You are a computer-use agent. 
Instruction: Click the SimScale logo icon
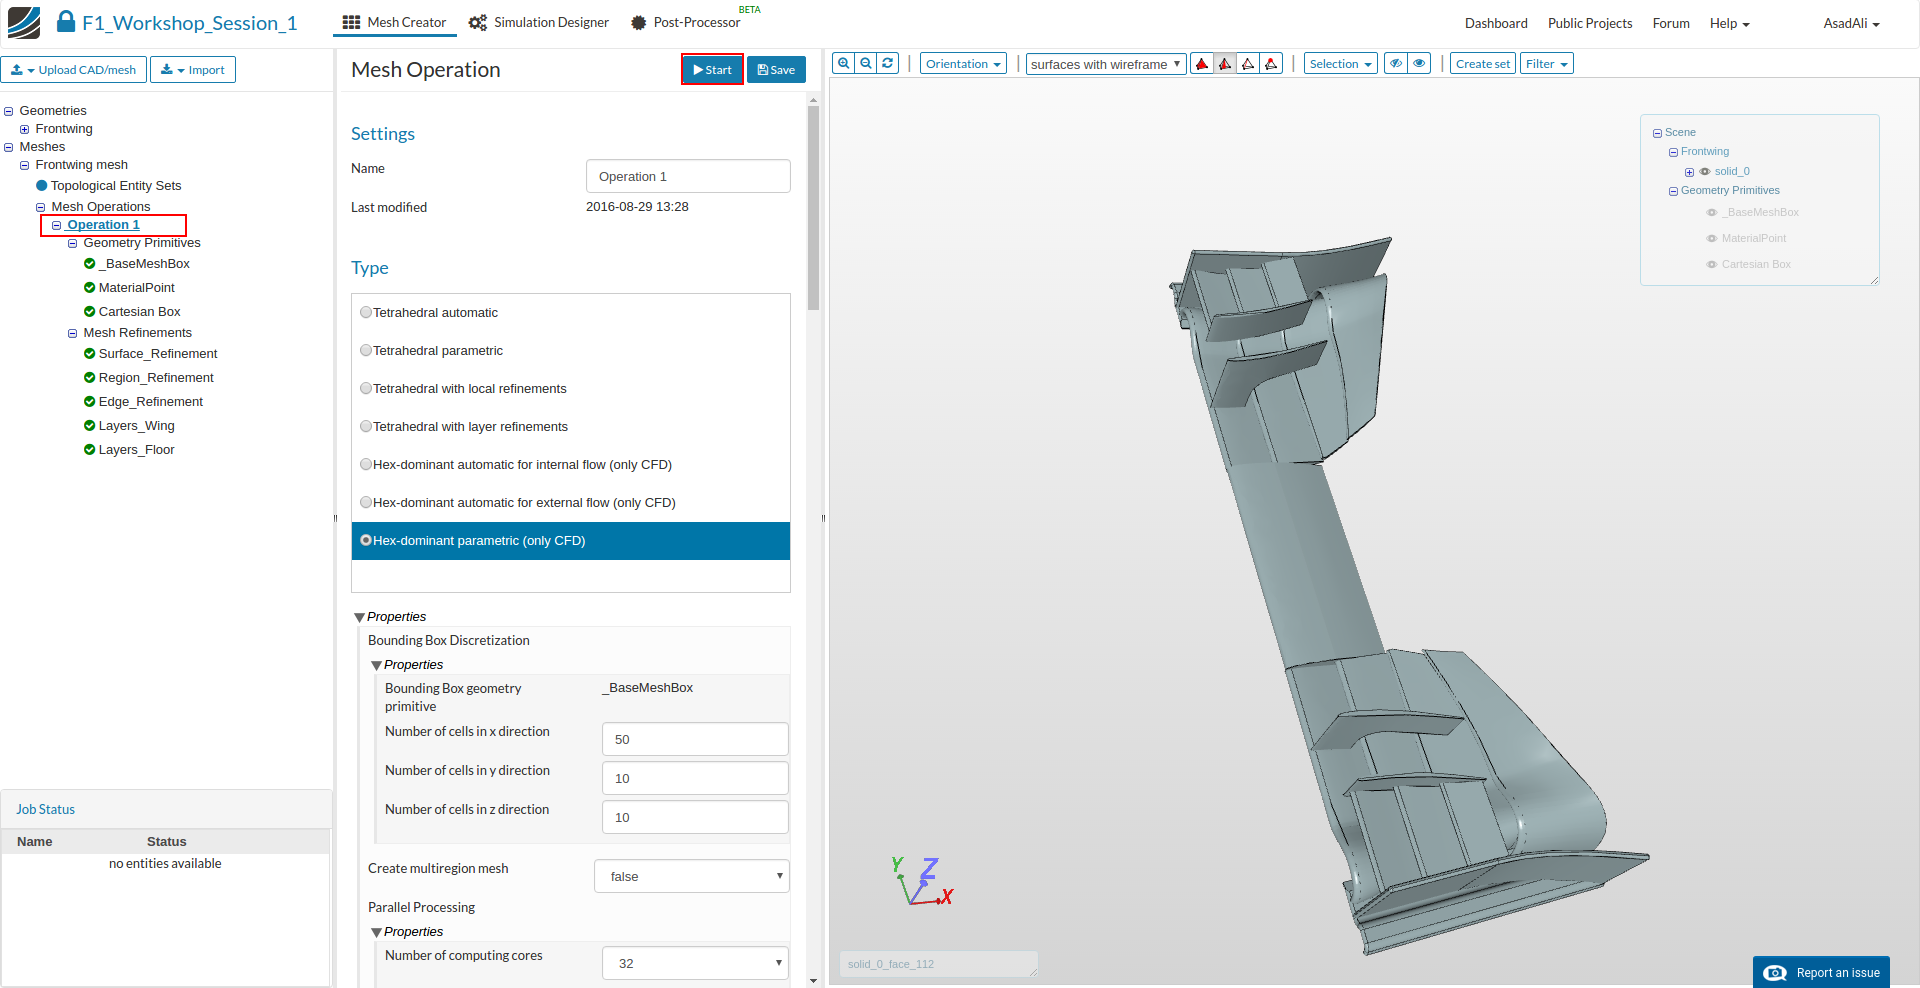24,22
